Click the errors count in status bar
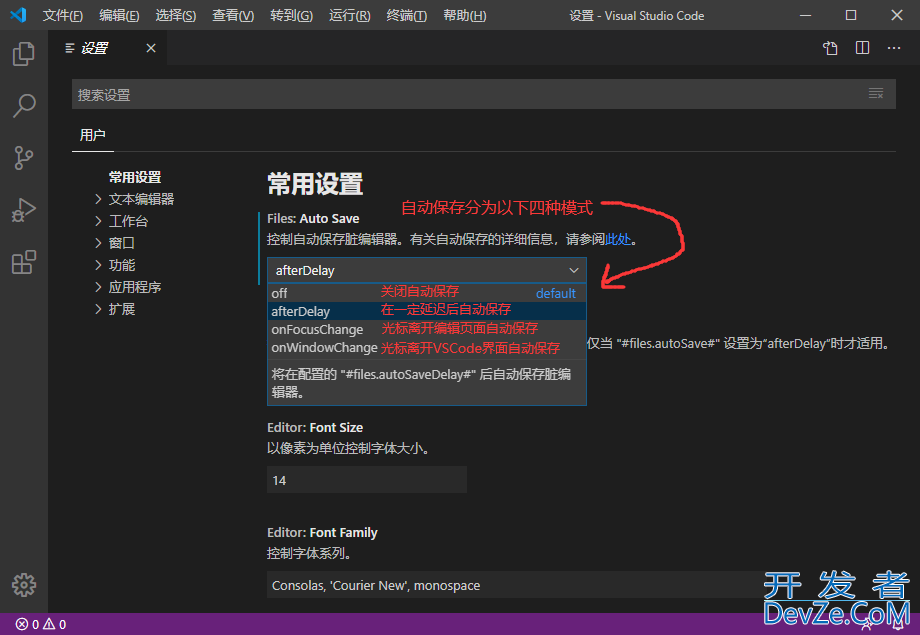 27,624
